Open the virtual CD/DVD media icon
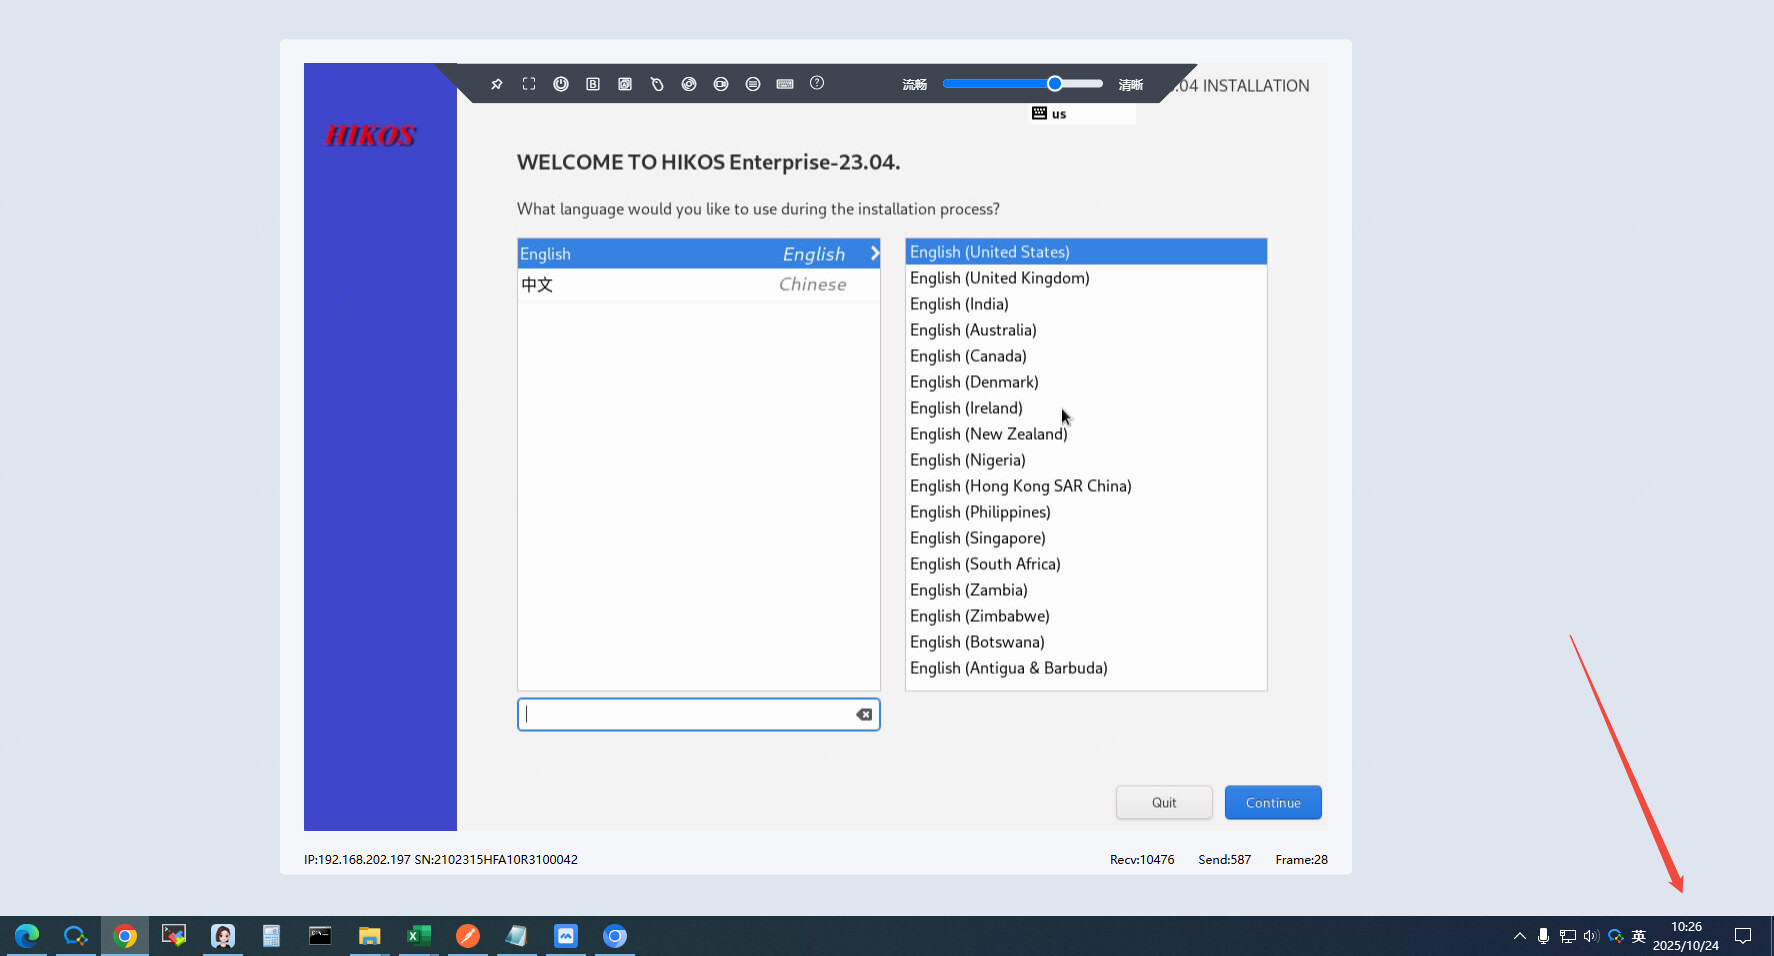Screen dimensions: 1774x956 coord(689,84)
